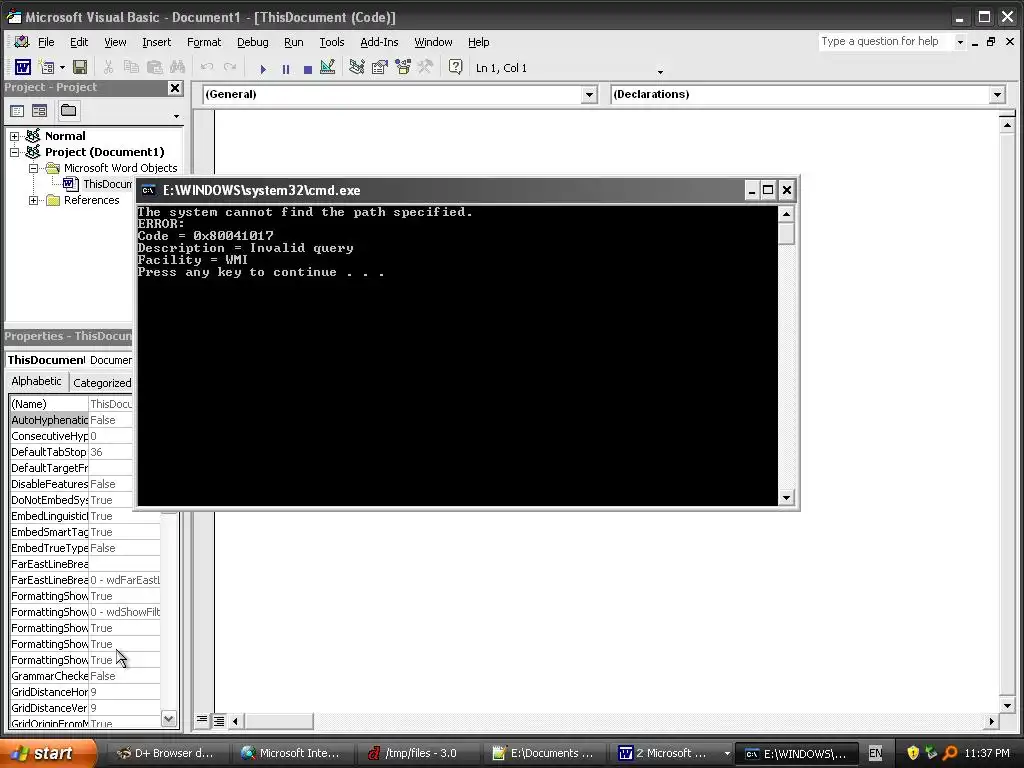Viewport: 1024px width, 768px height.
Task: Close the Project panel with X
Action: (x=175, y=88)
